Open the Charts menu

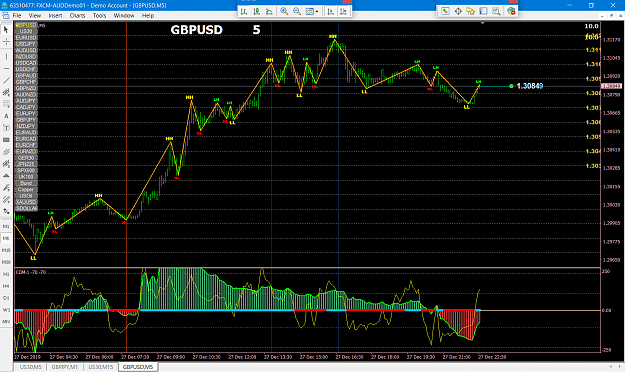click(77, 16)
